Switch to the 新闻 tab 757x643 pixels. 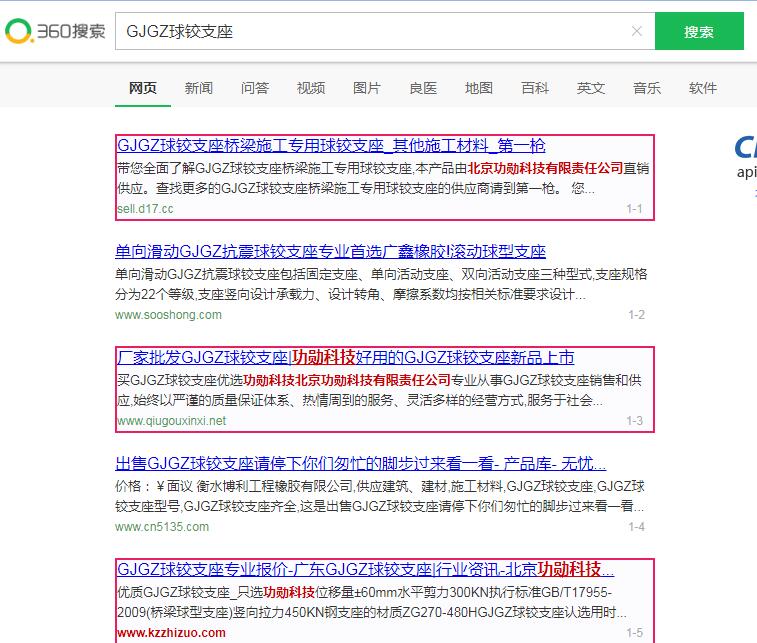[199, 88]
